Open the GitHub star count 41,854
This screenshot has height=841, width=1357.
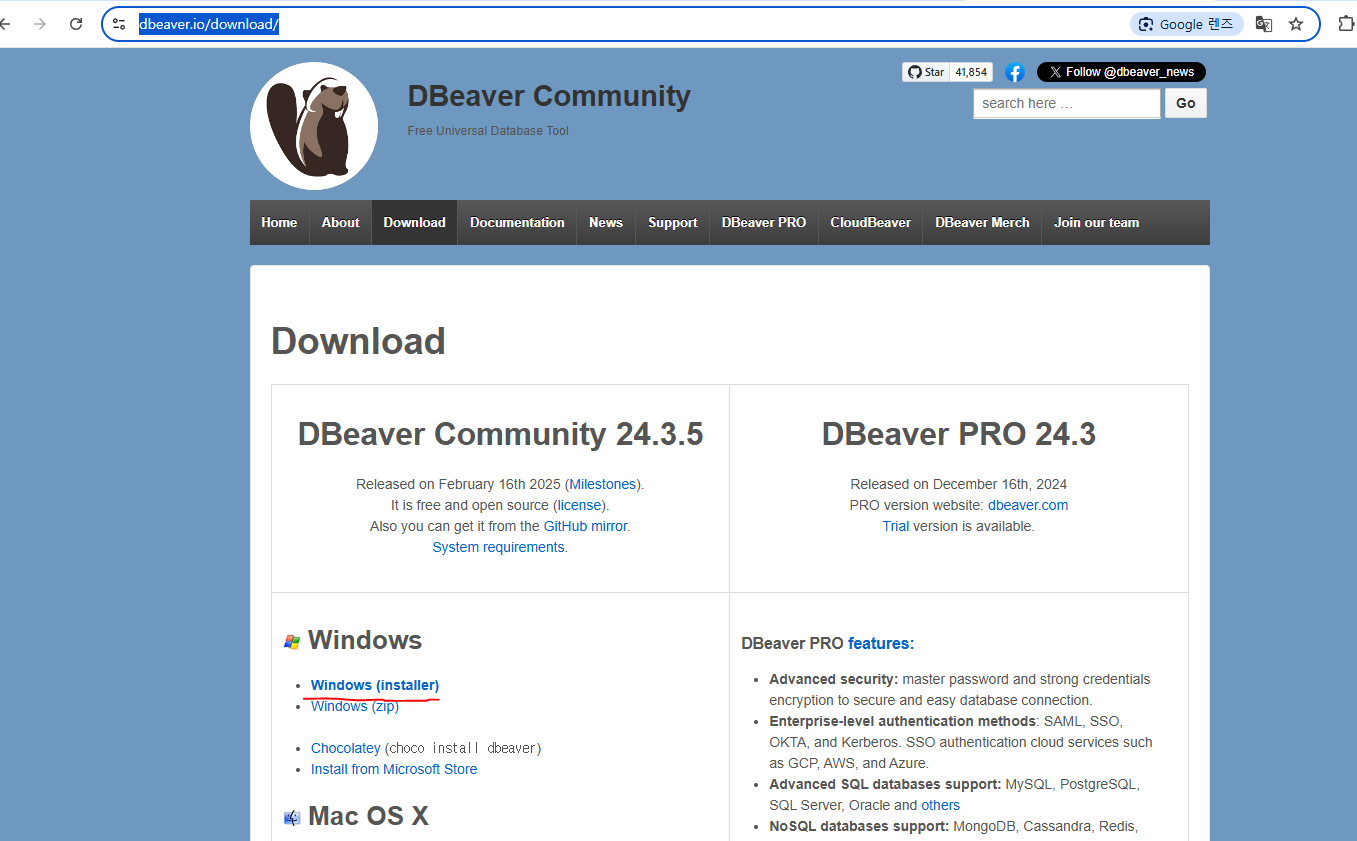971,72
